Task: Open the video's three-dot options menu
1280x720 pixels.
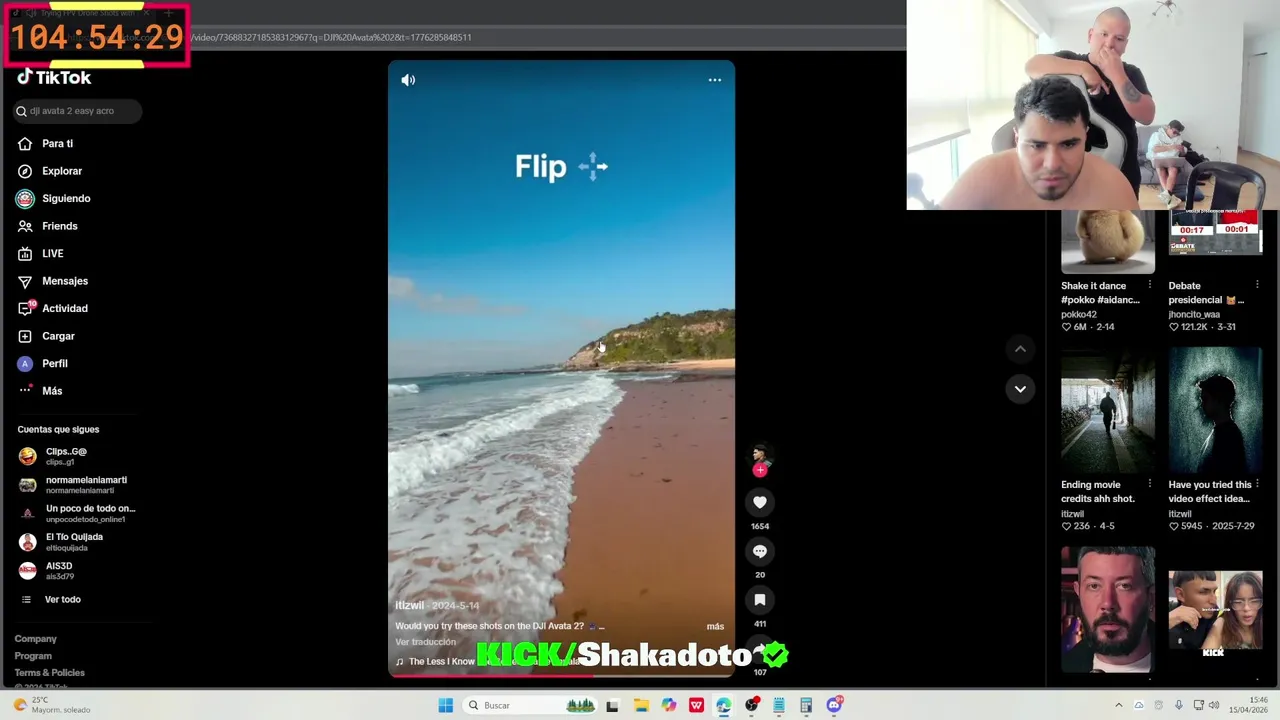Action: tap(714, 80)
